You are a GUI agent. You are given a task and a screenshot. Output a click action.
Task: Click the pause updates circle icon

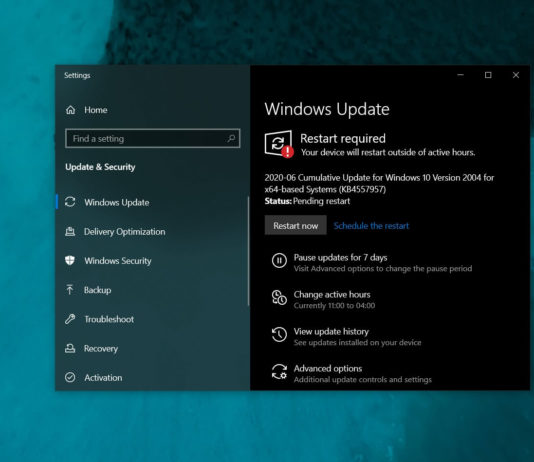[279, 261]
